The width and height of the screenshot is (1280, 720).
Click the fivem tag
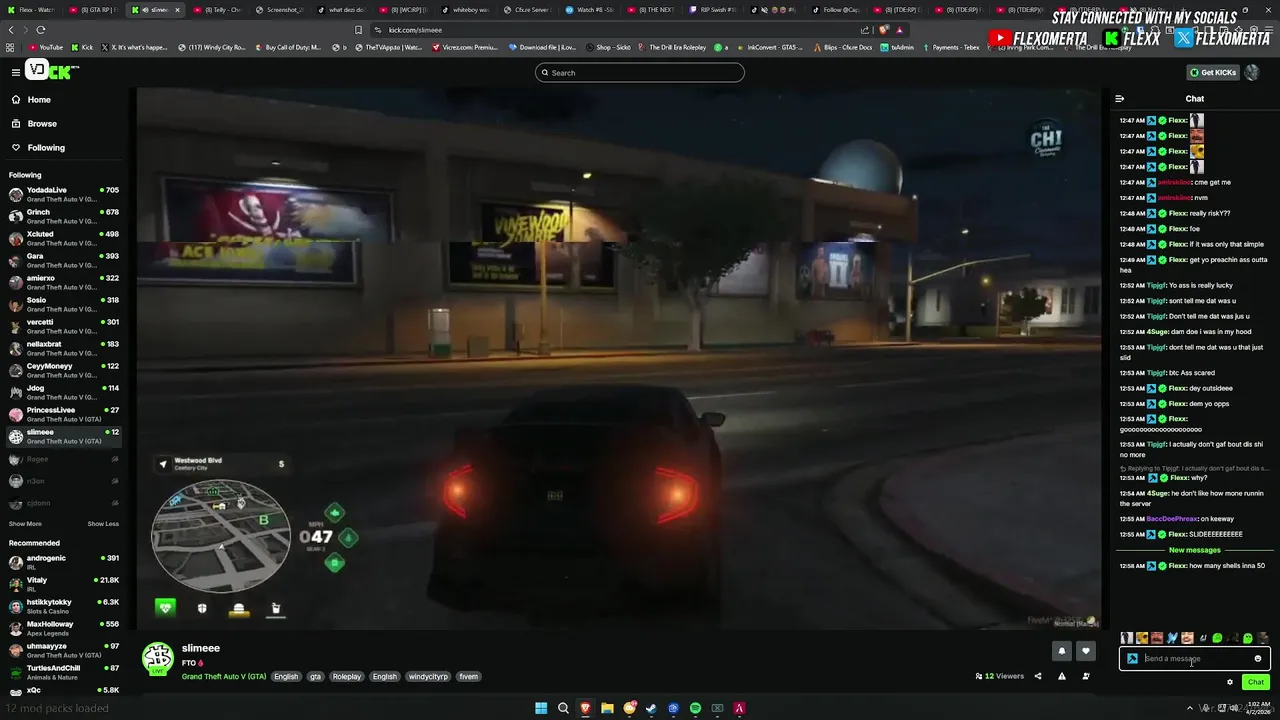tap(468, 677)
